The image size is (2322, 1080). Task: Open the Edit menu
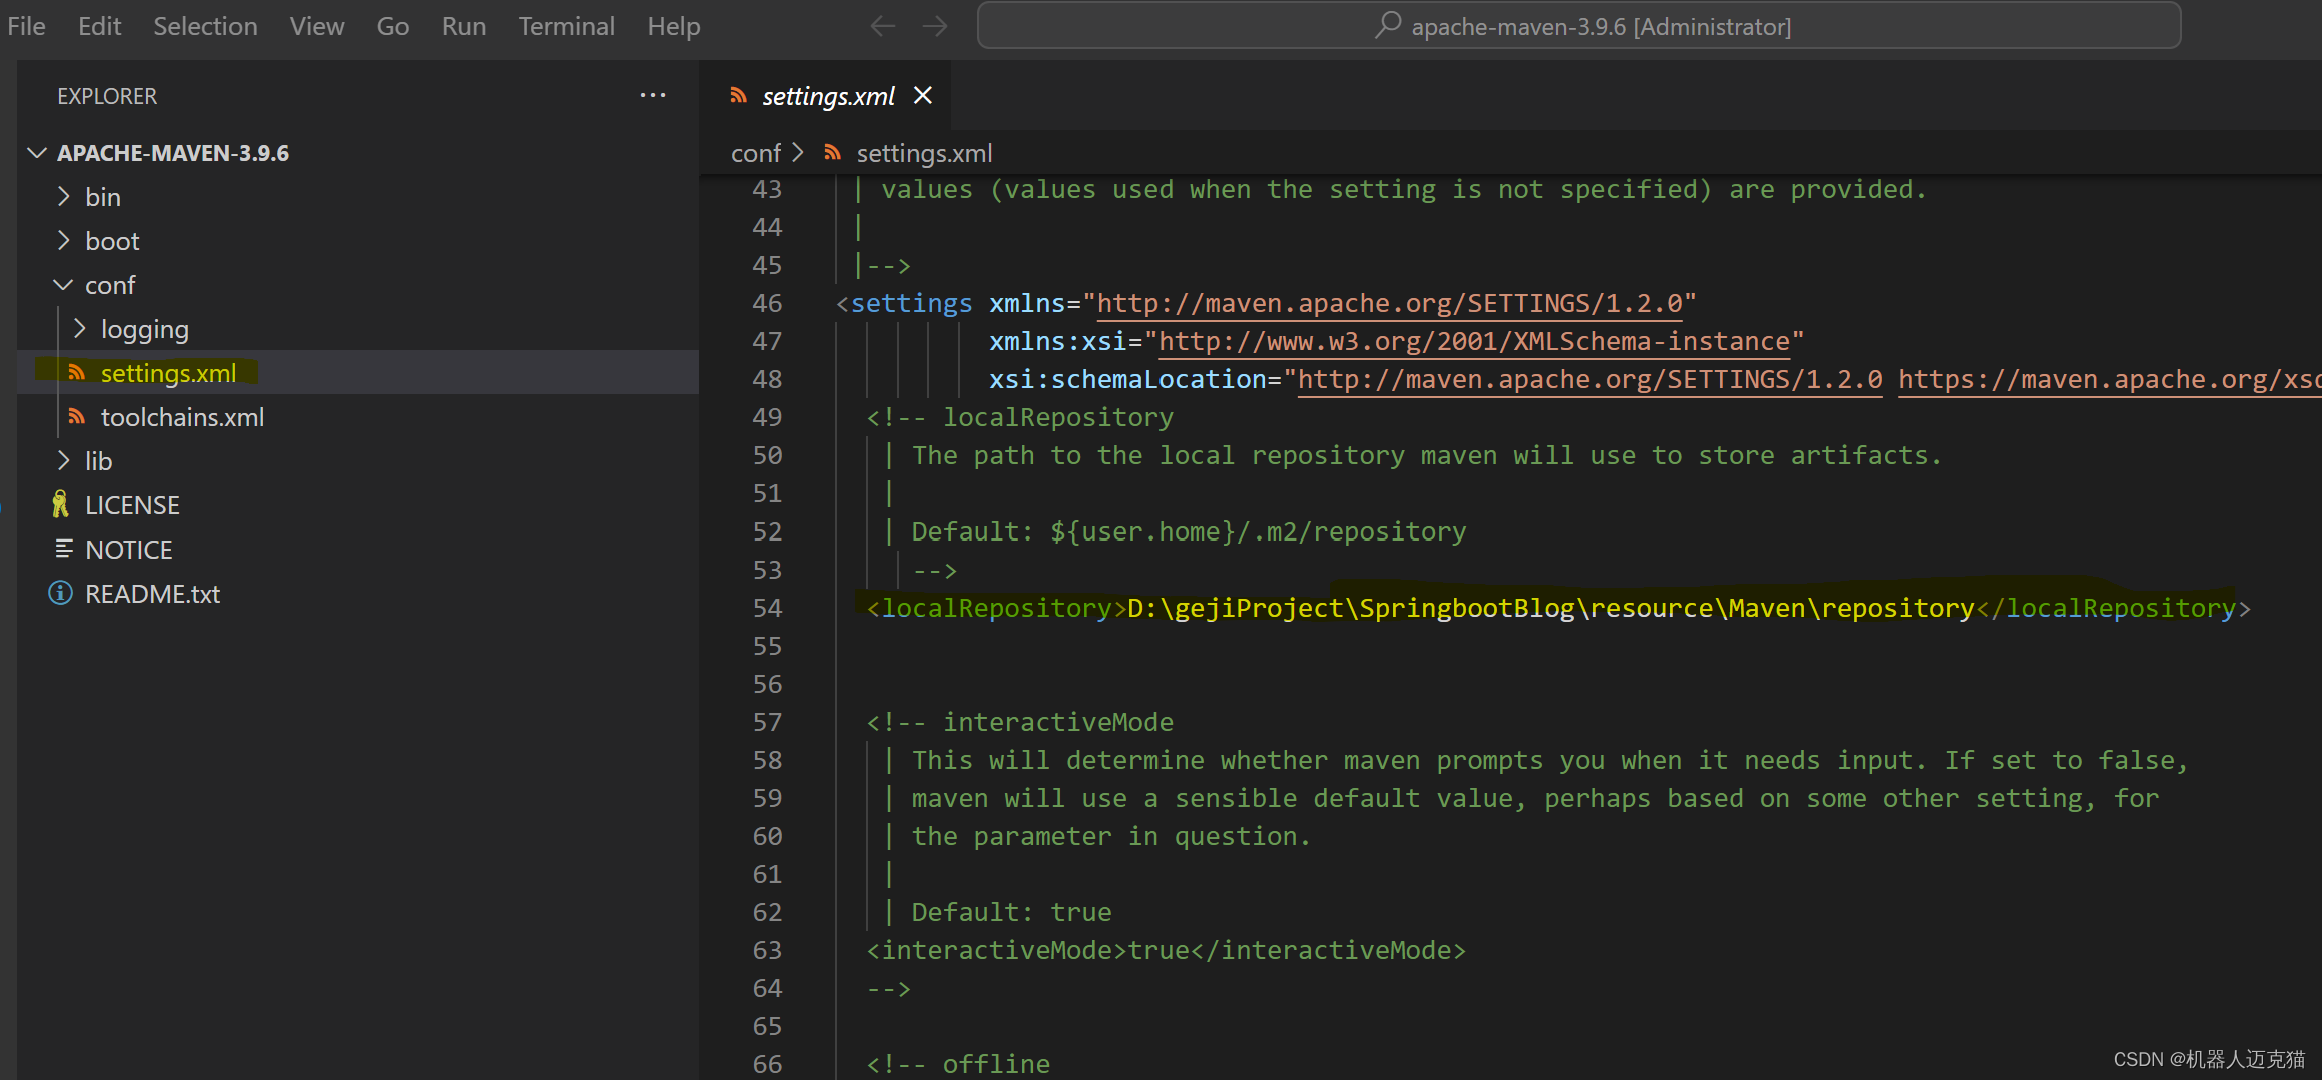coord(100,26)
